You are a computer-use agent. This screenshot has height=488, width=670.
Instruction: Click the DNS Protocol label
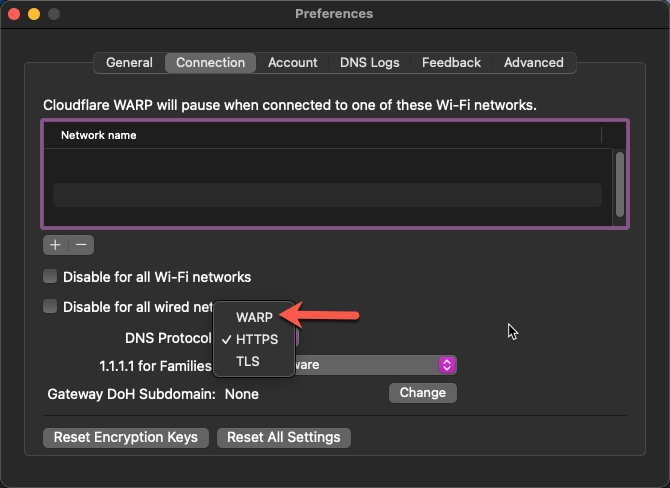click(x=168, y=338)
